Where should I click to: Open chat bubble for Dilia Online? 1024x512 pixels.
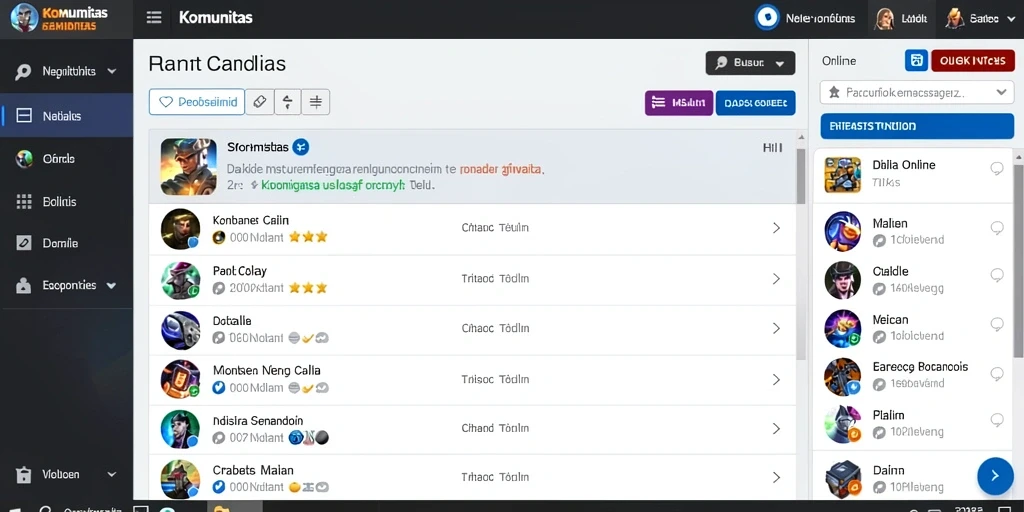(x=997, y=169)
